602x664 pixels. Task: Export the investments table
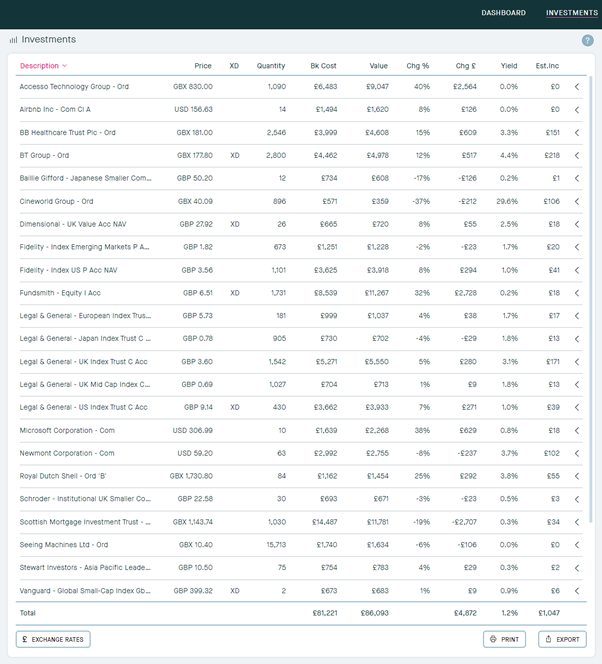562,639
